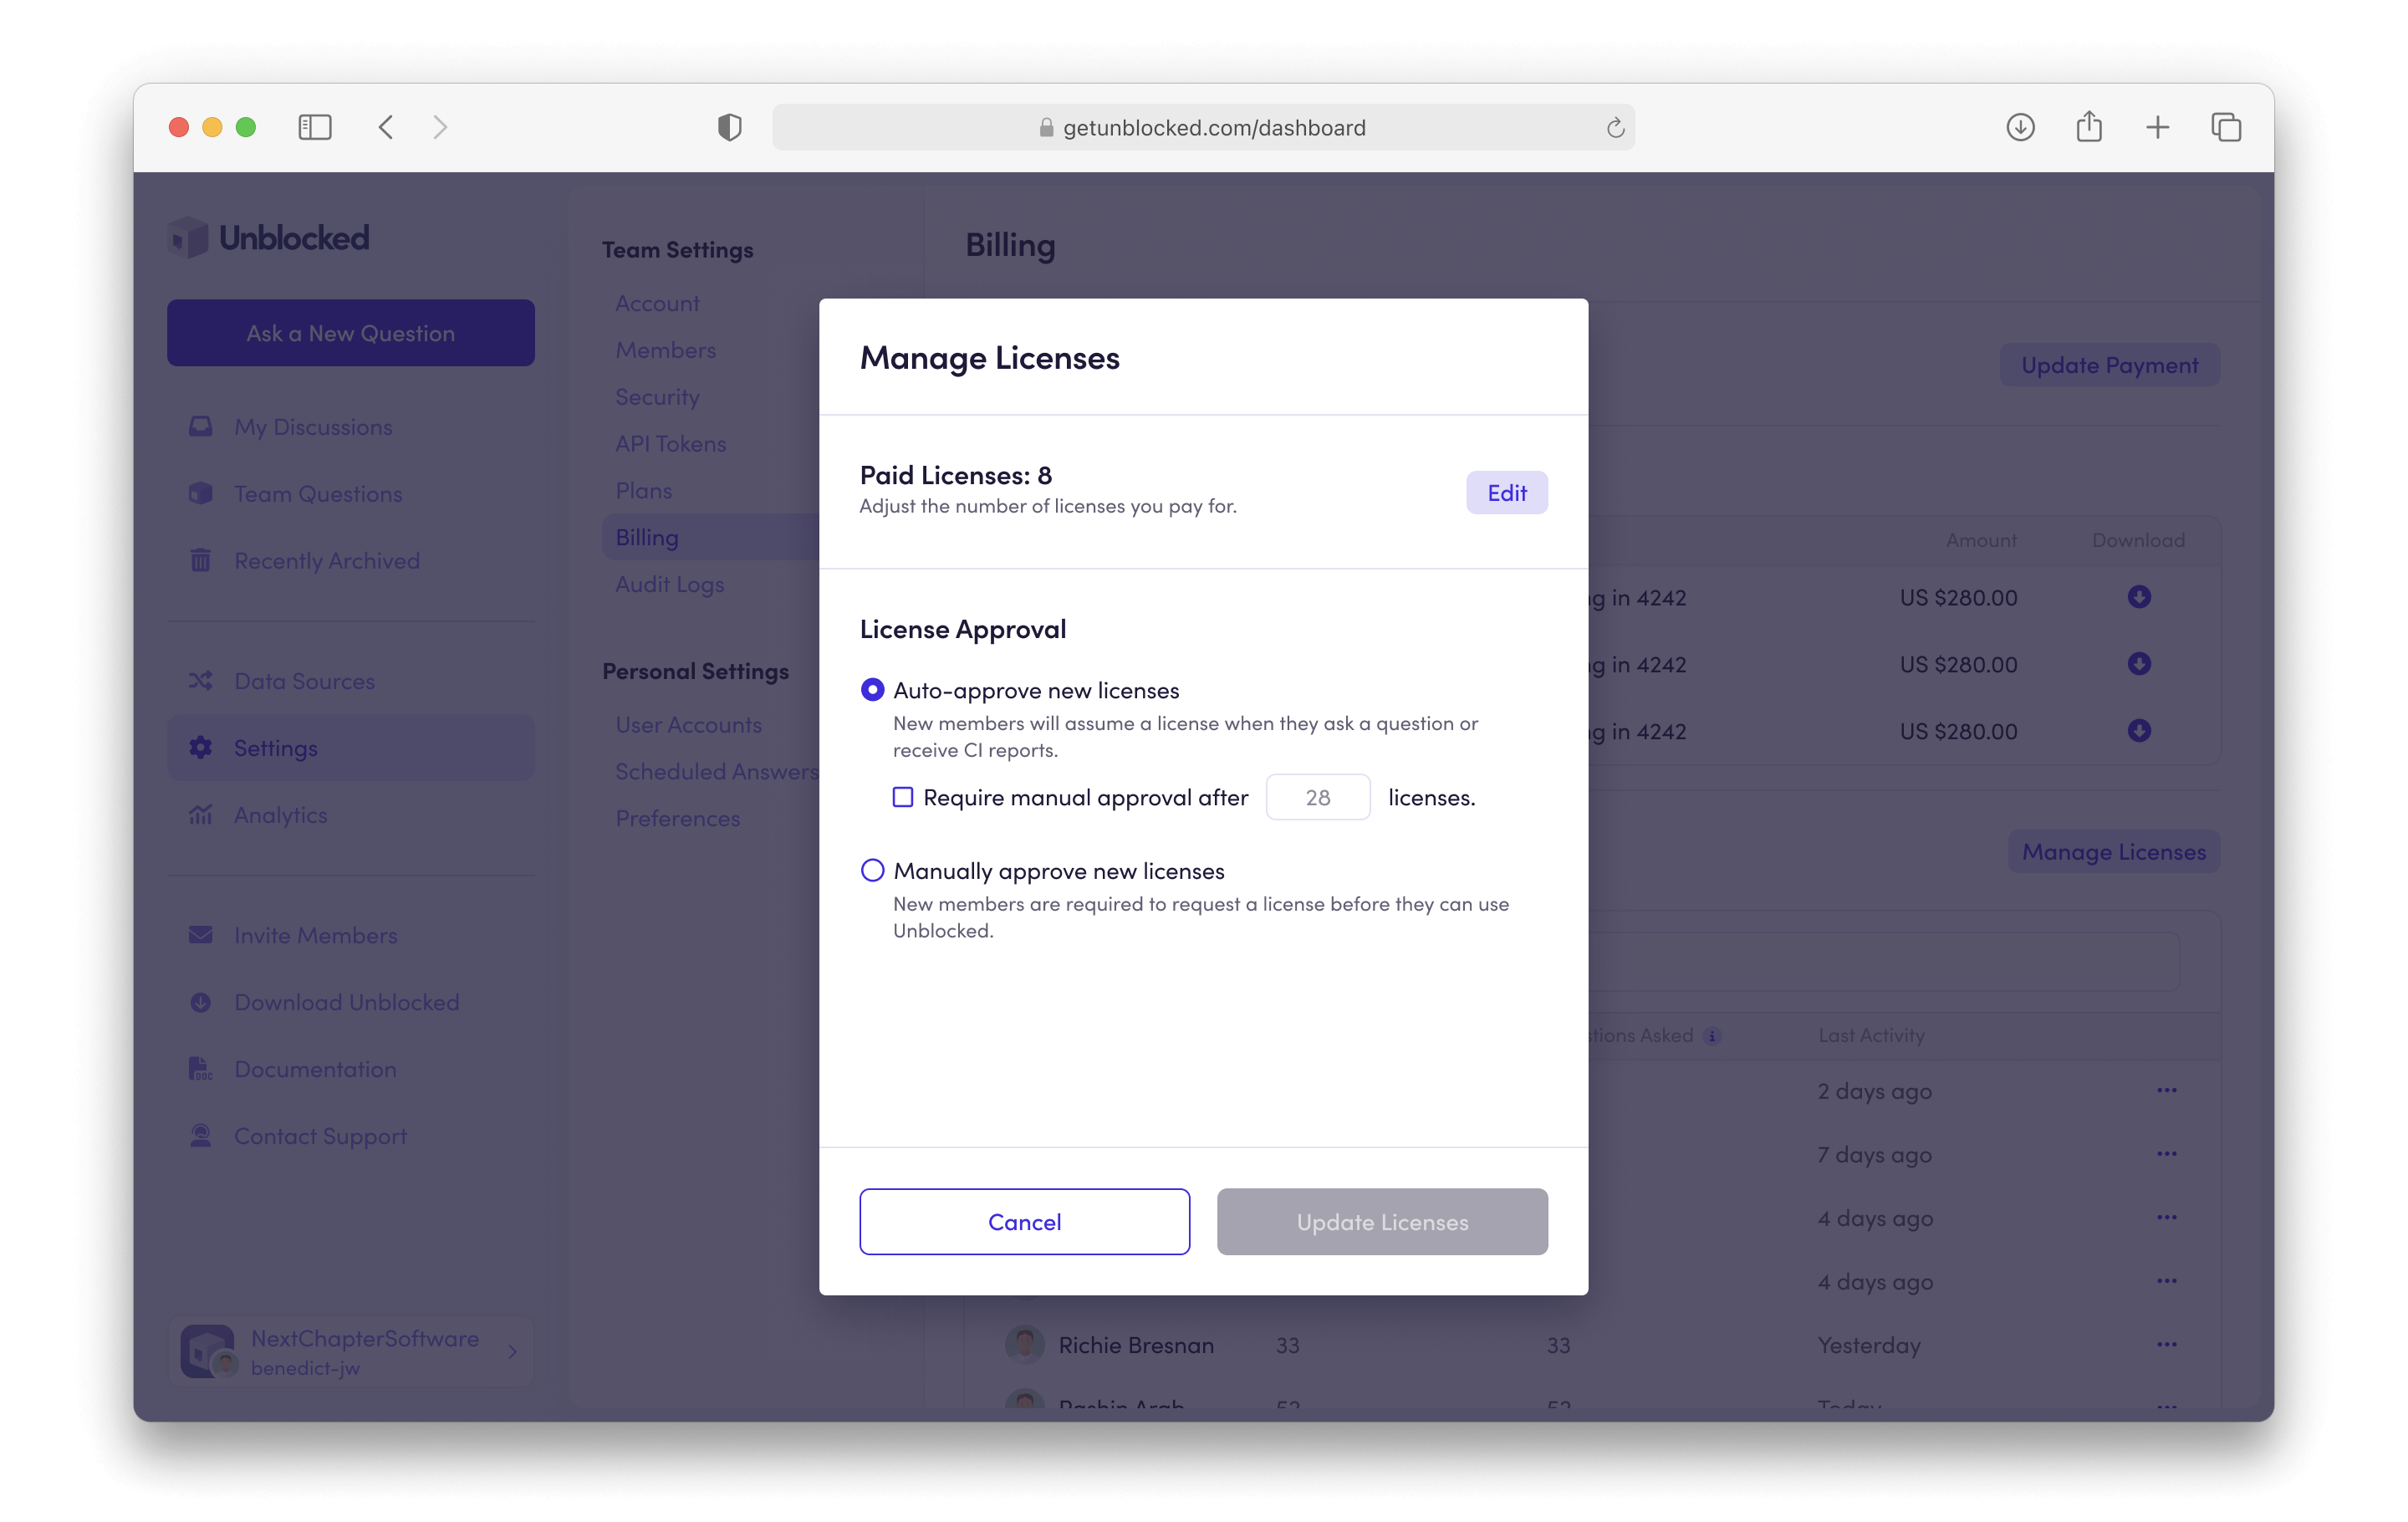Check Require manual approval after checkbox
This screenshot has width=2408, height=1522.
tap(902, 797)
